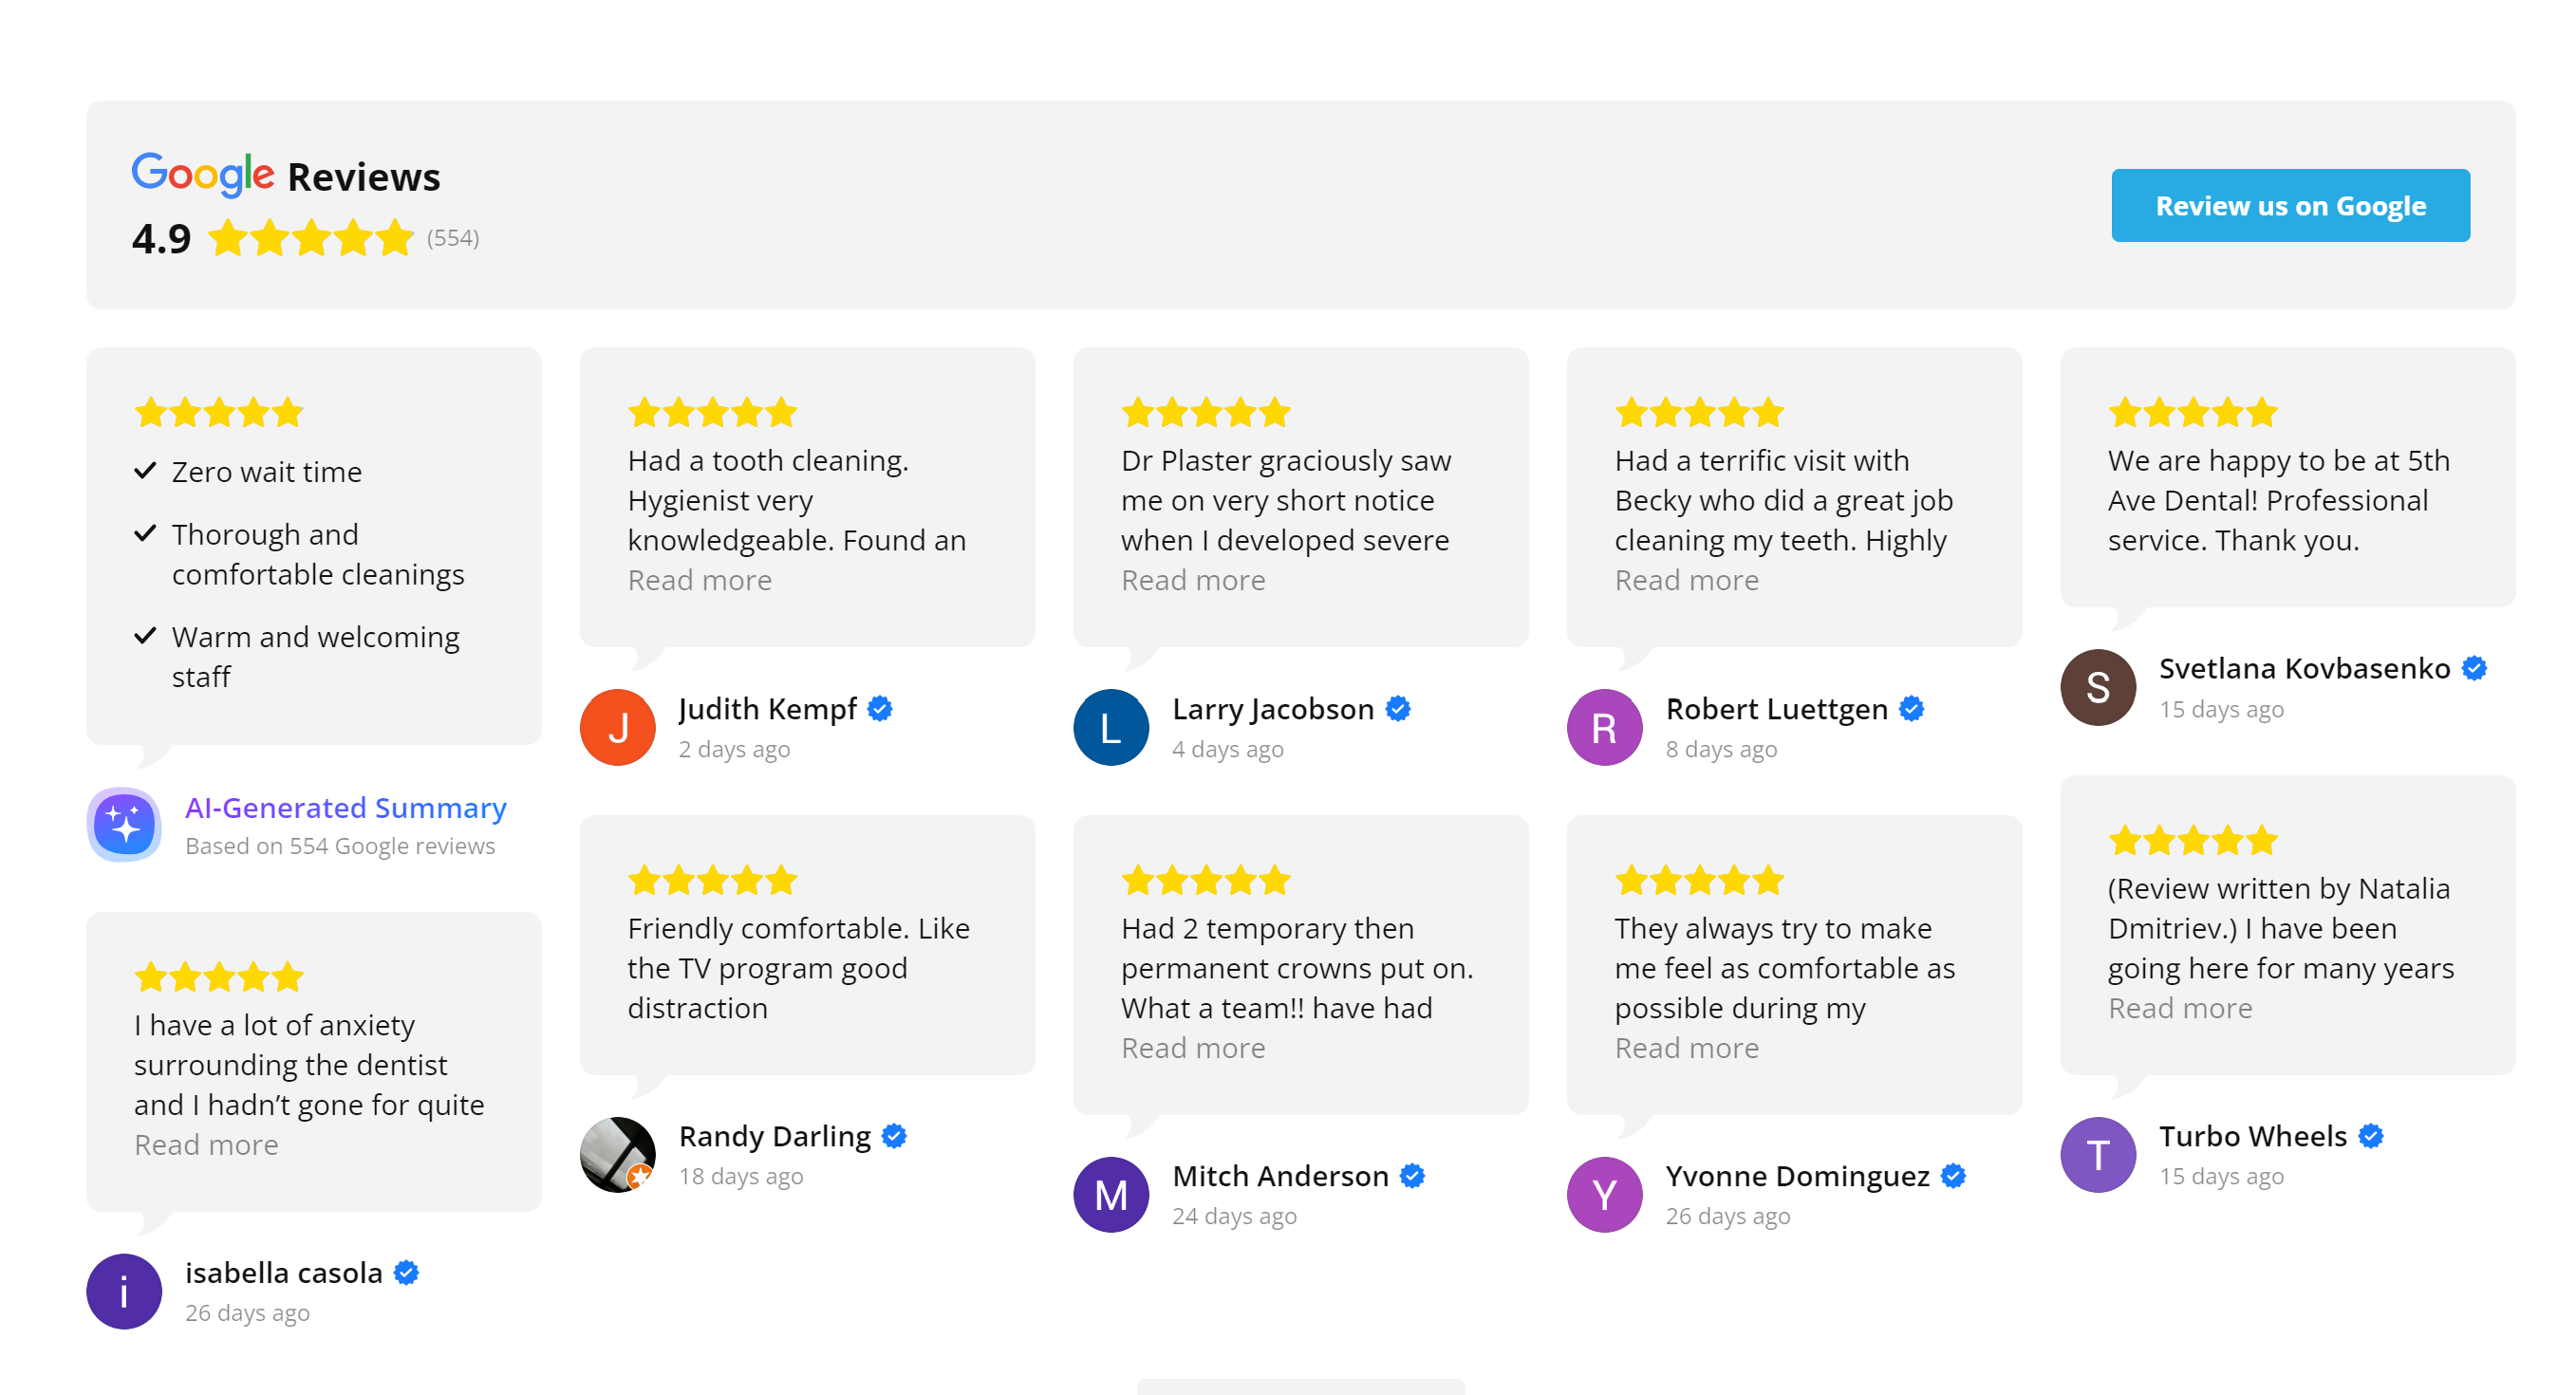The width and height of the screenshot is (2576, 1395).
Task: Click the Review us on Google button
Action: [2290, 205]
